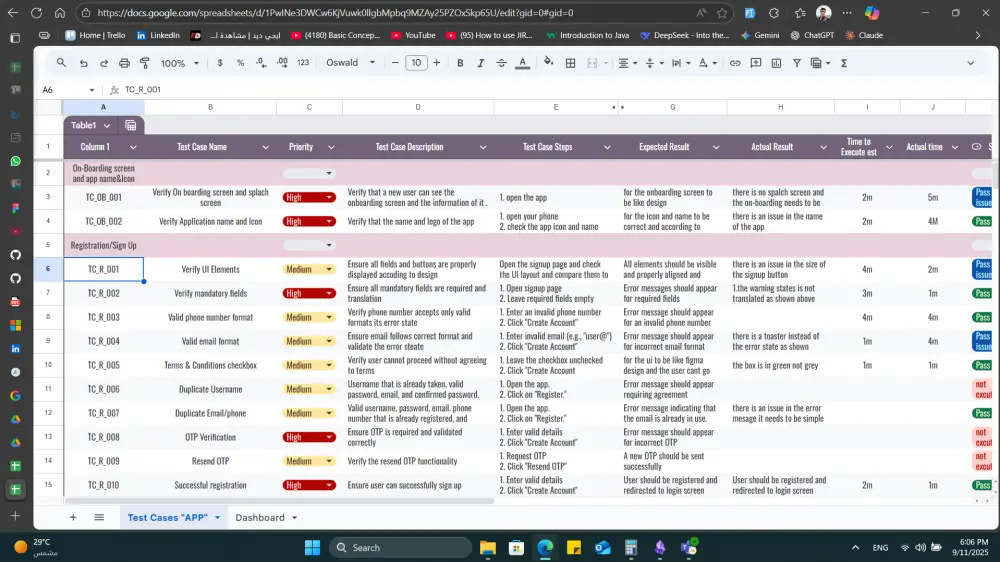
Task: Add a new sheet
Action: 73,517
